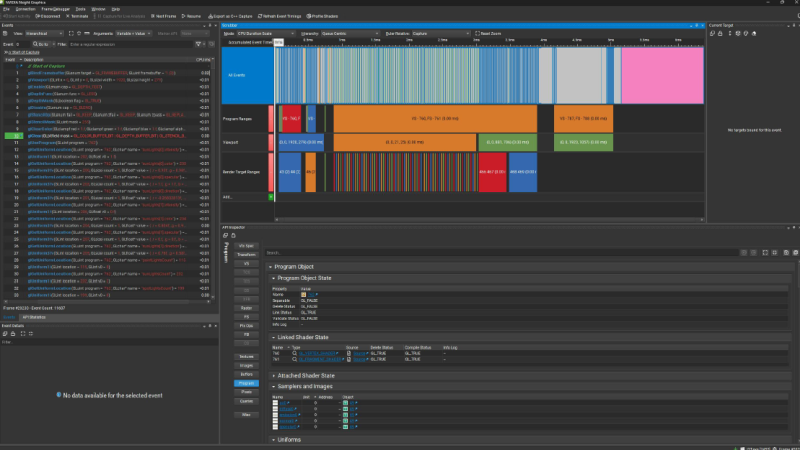The width and height of the screenshot is (800, 450).
Task: Select the Raster stage button
Action: click(x=245, y=308)
